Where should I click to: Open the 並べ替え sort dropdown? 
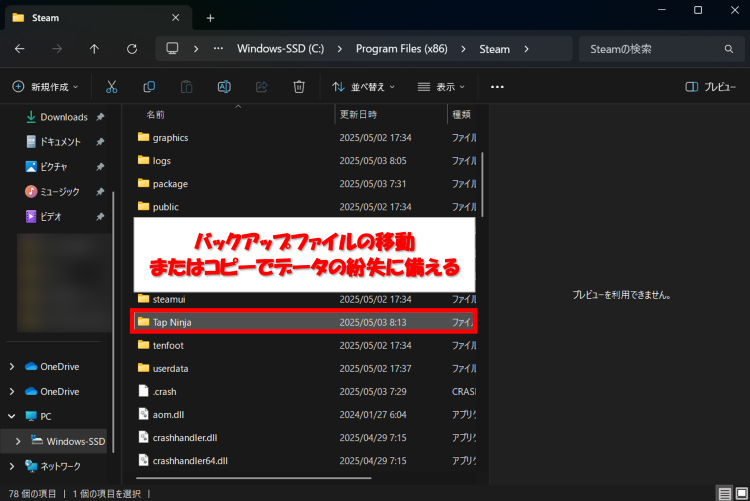[x=364, y=87]
